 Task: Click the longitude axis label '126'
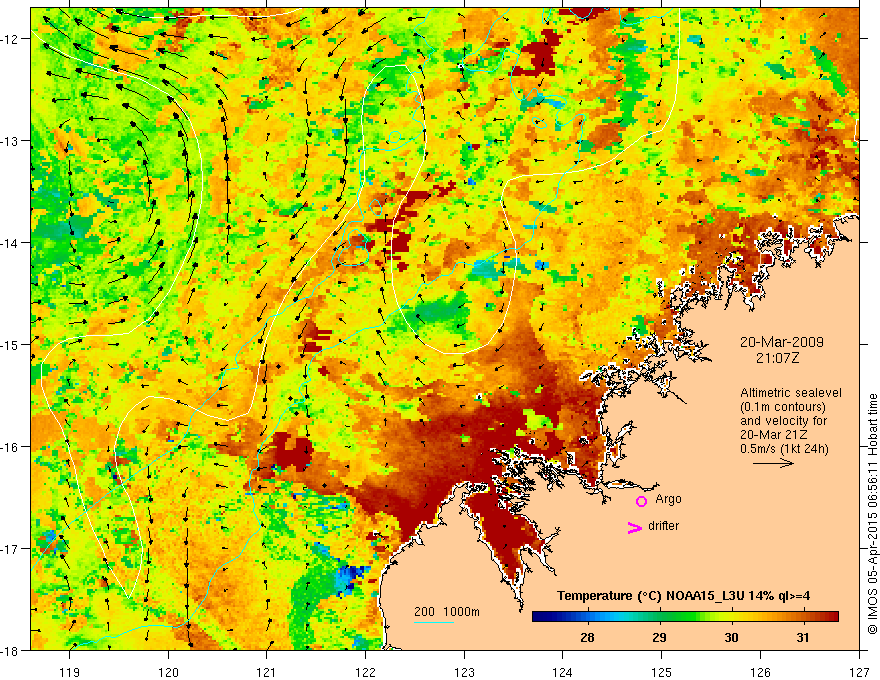[x=760, y=672]
